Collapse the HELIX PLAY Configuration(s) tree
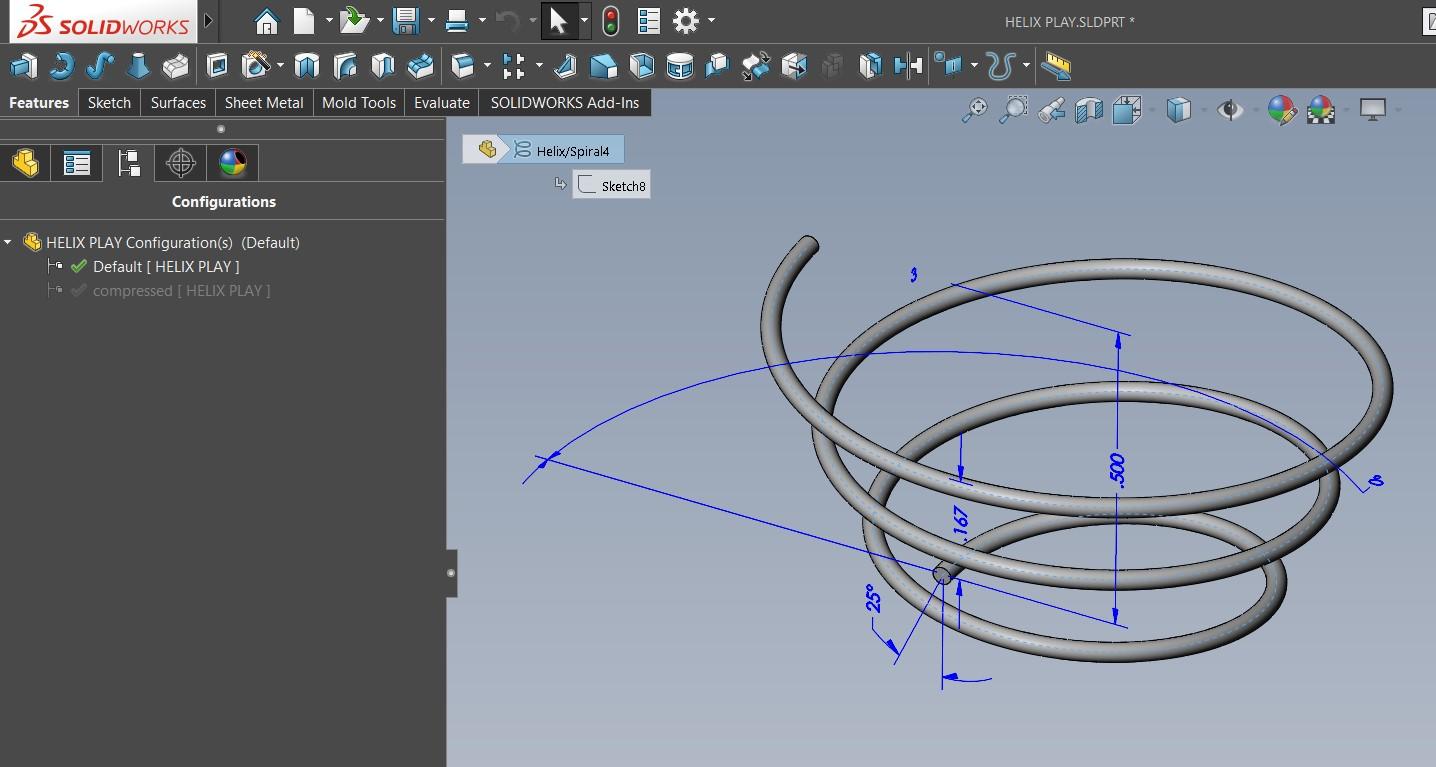 point(8,243)
